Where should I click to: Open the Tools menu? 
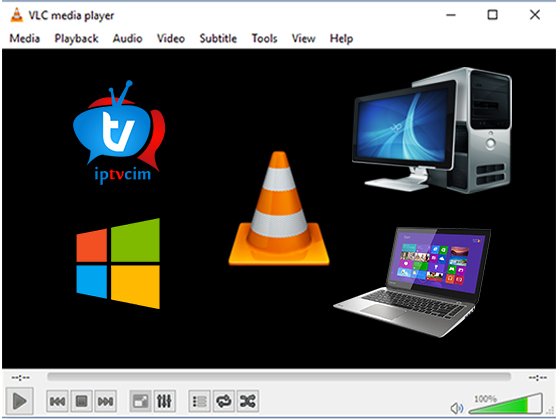(x=264, y=38)
